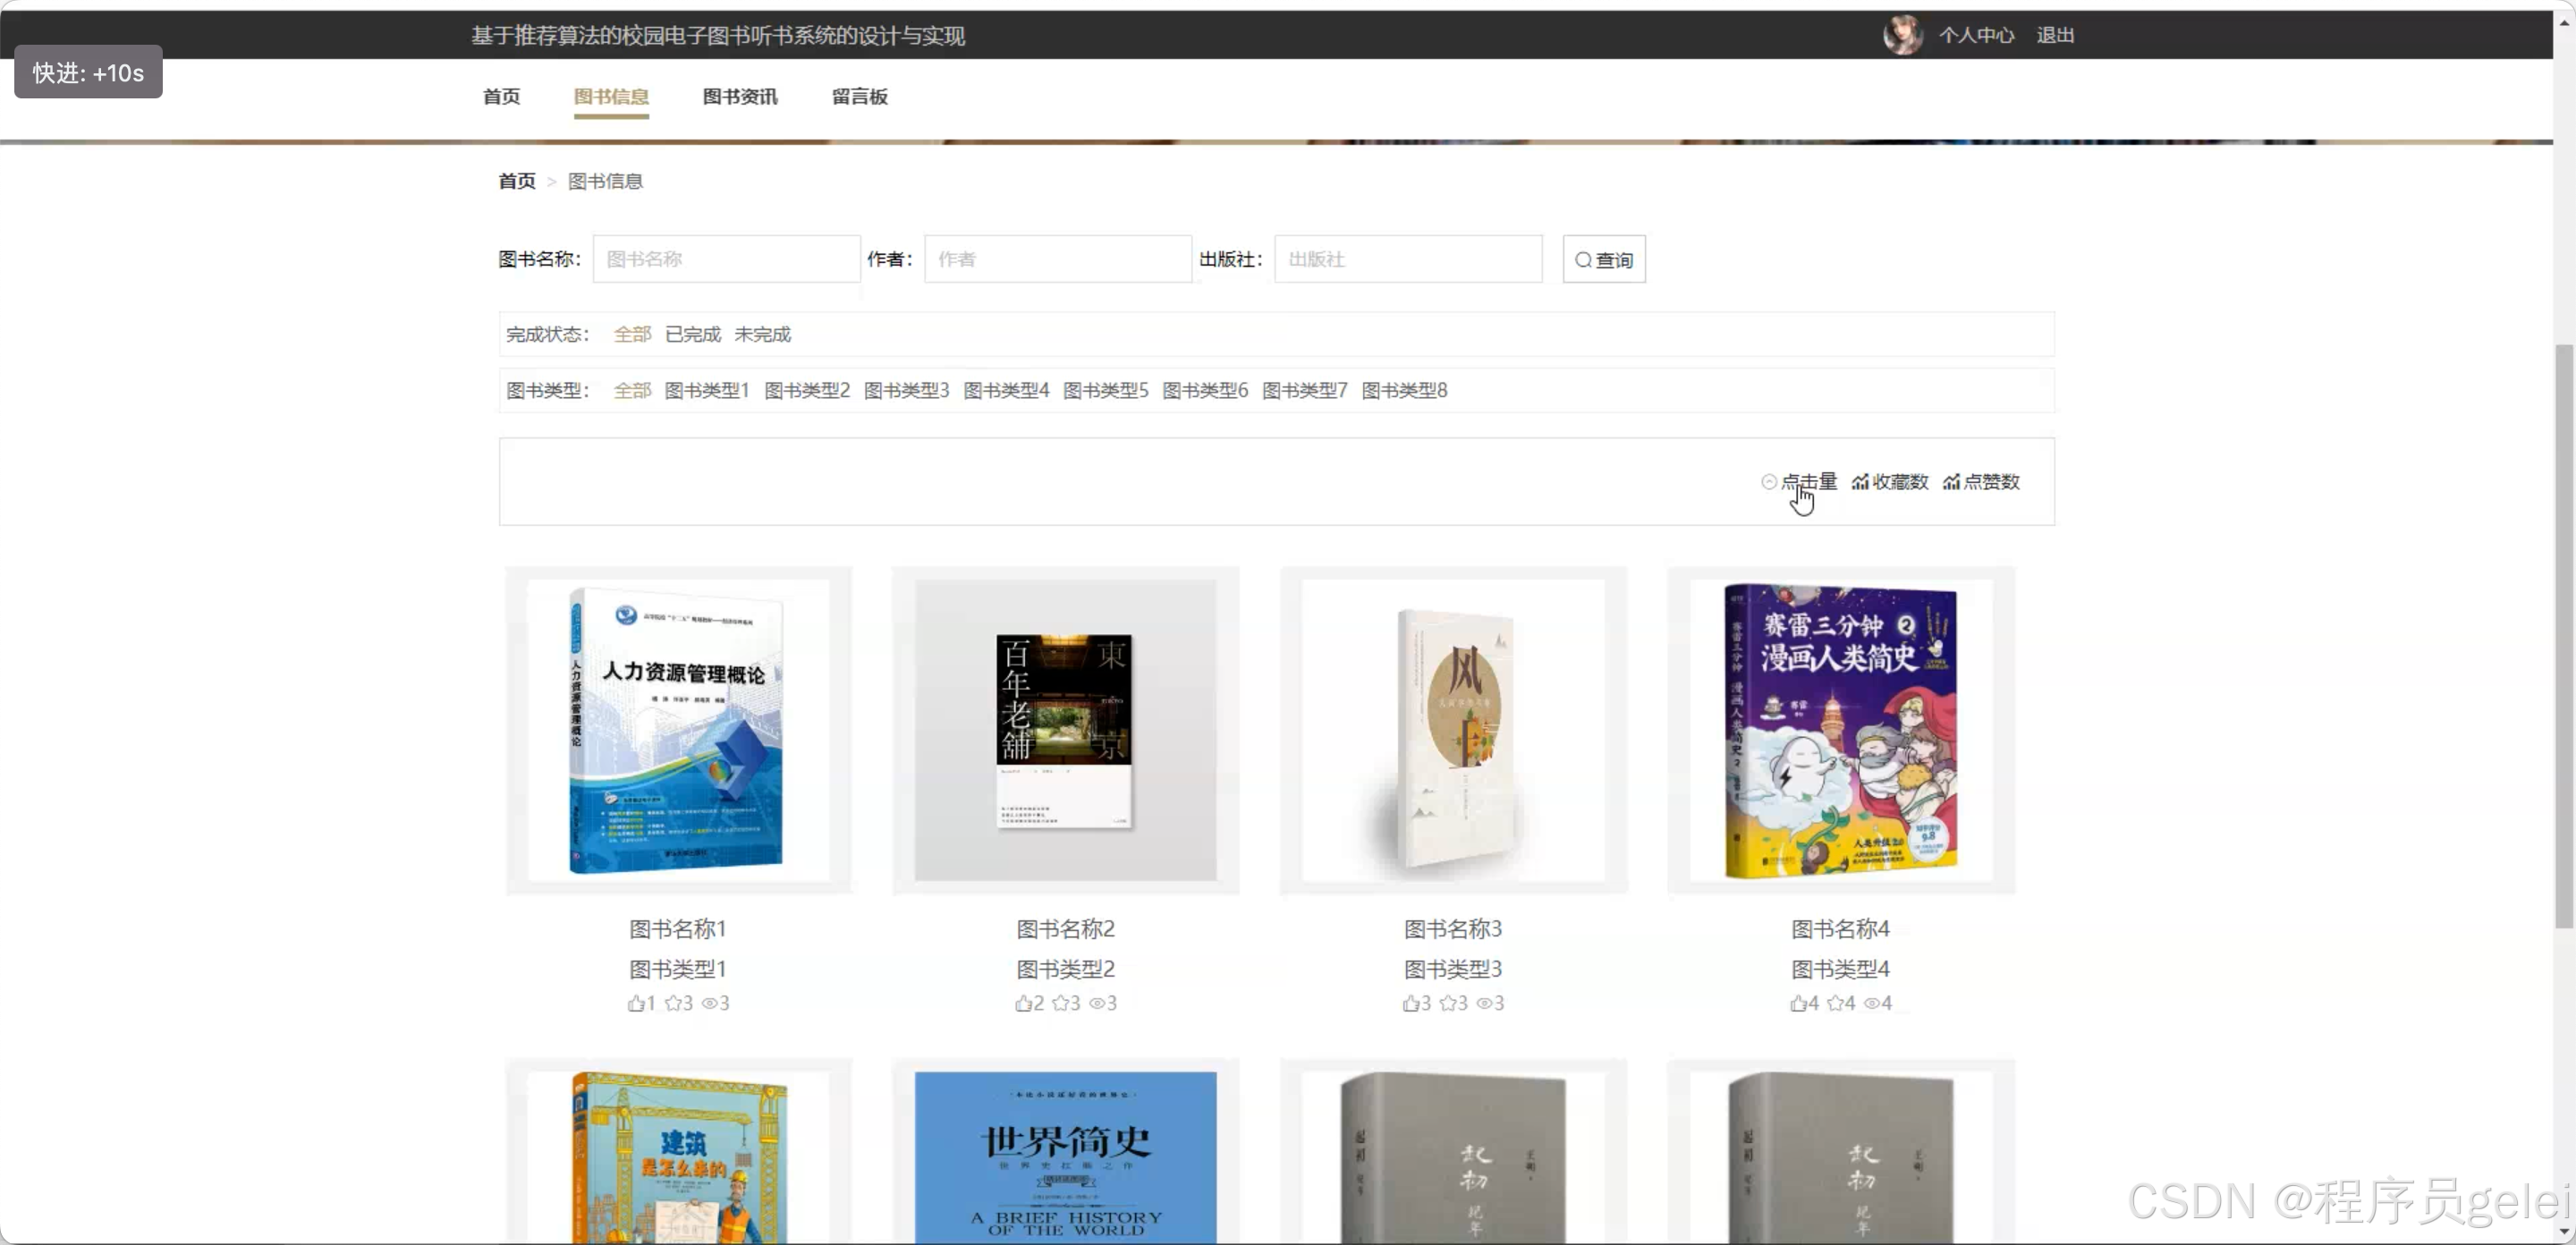This screenshot has height=1245, width=2576.
Task: Sort by 收藏数 chart icon
Action: 1859,482
